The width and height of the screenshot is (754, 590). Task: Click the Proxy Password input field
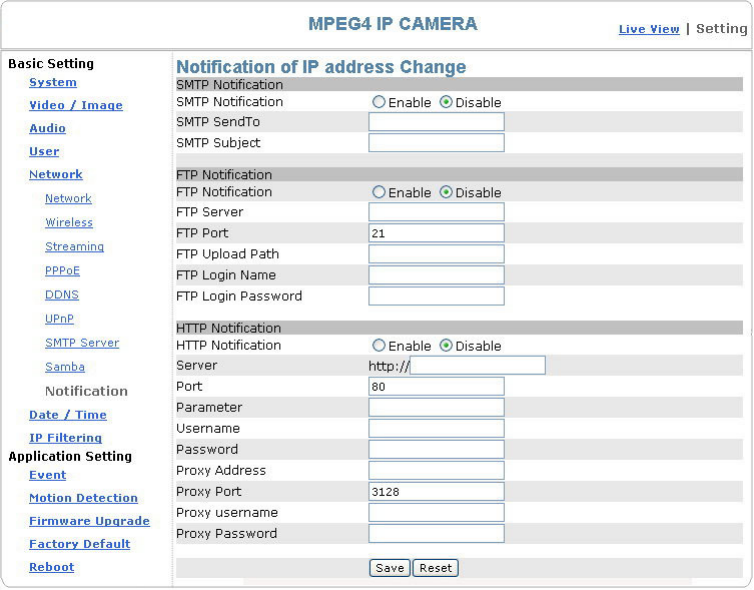436,534
